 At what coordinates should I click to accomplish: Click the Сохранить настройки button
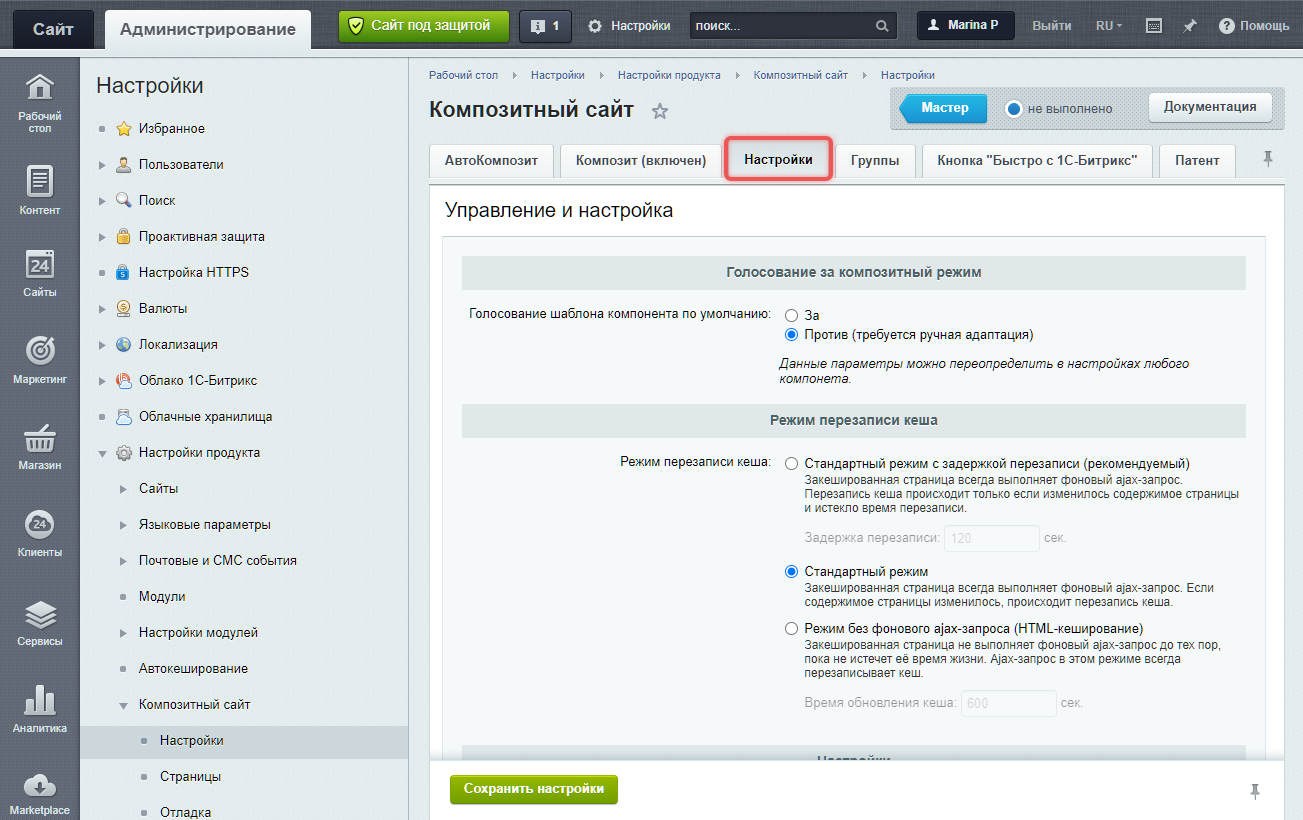(x=533, y=789)
